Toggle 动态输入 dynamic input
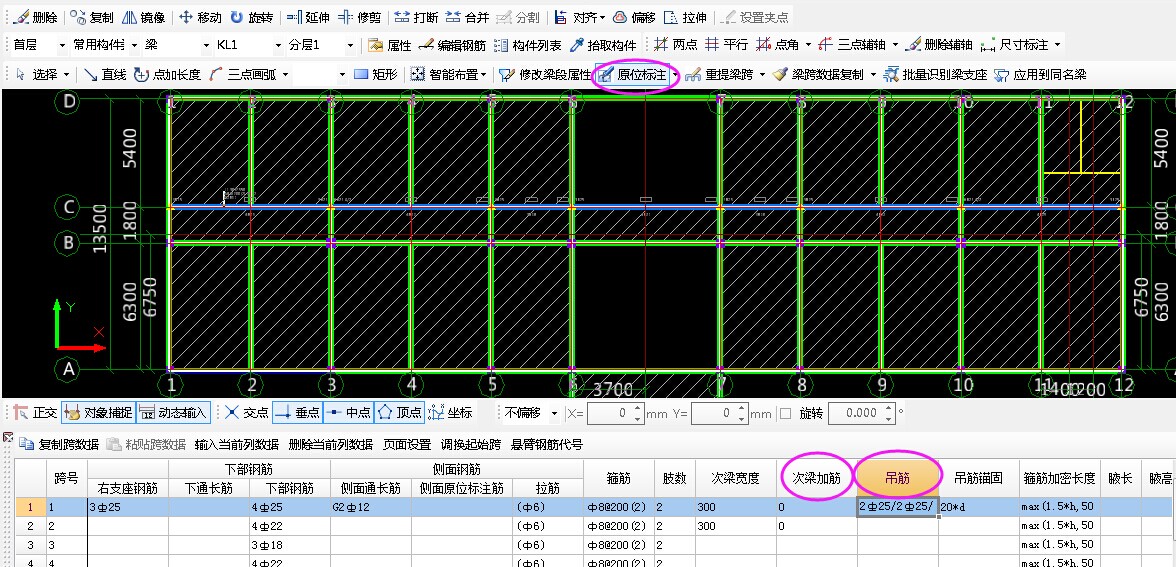This screenshot has width=1176, height=567. pos(174,412)
